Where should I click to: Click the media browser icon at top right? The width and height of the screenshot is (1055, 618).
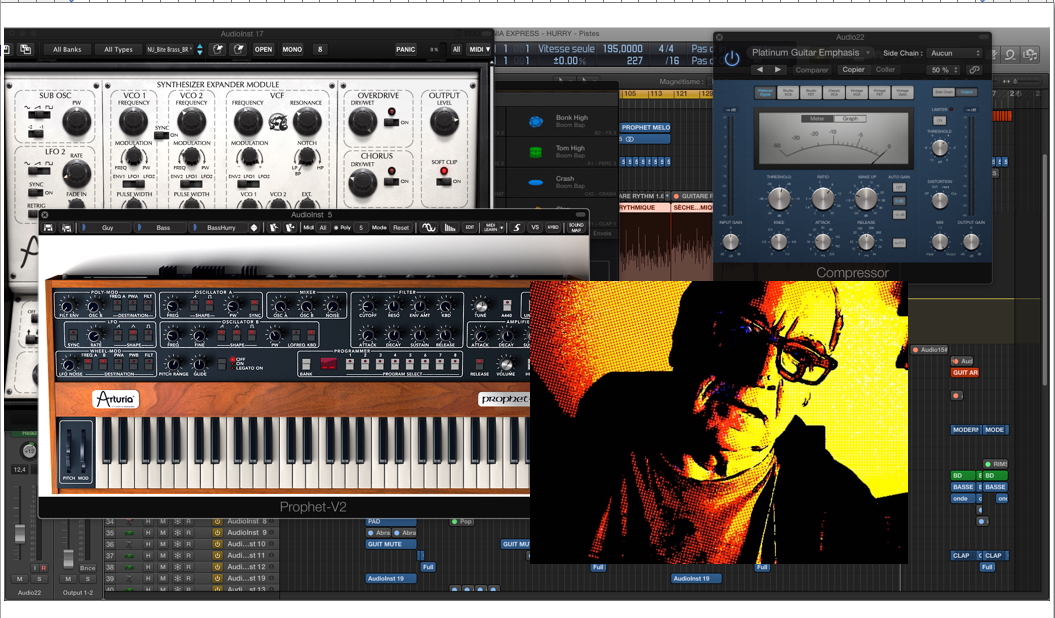(x=1030, y=54)
